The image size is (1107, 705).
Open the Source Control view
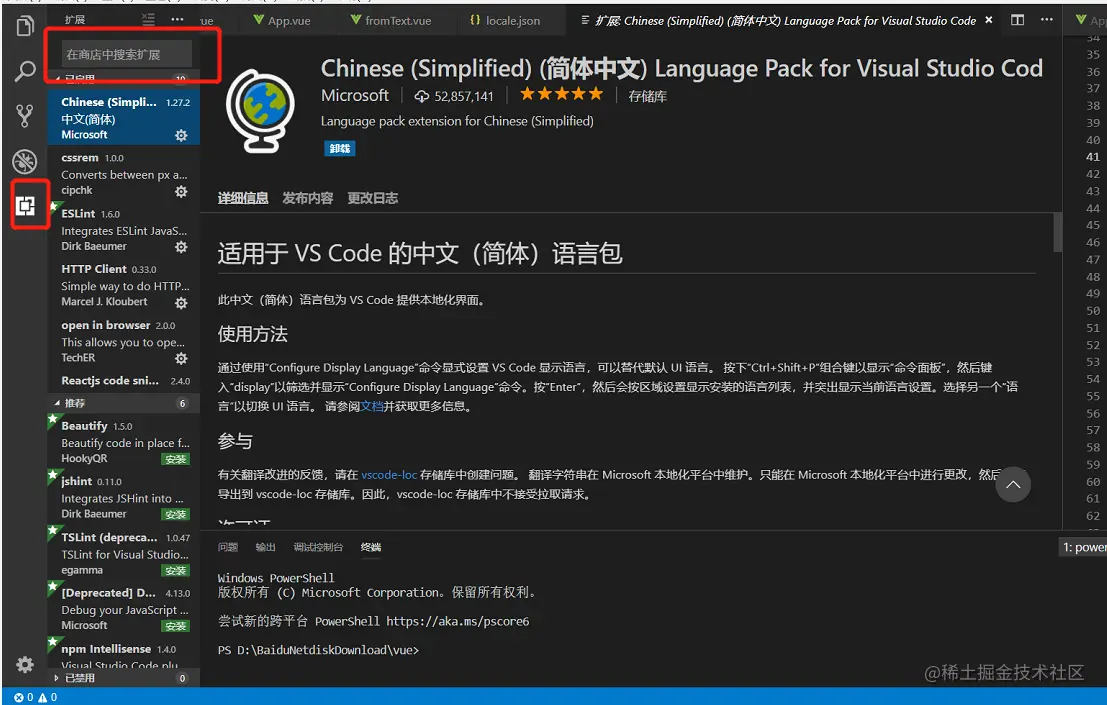(x=25, y=116)
